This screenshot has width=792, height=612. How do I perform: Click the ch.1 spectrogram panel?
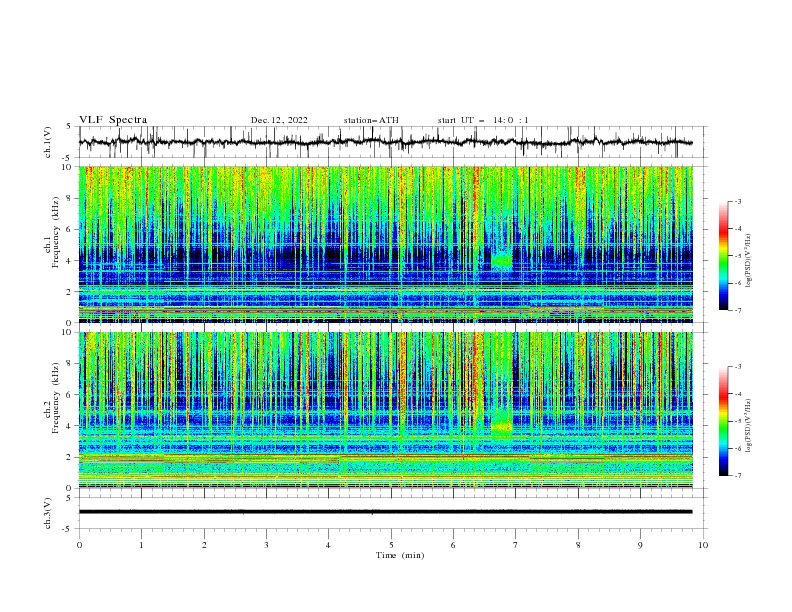click(x=385, y=244)
